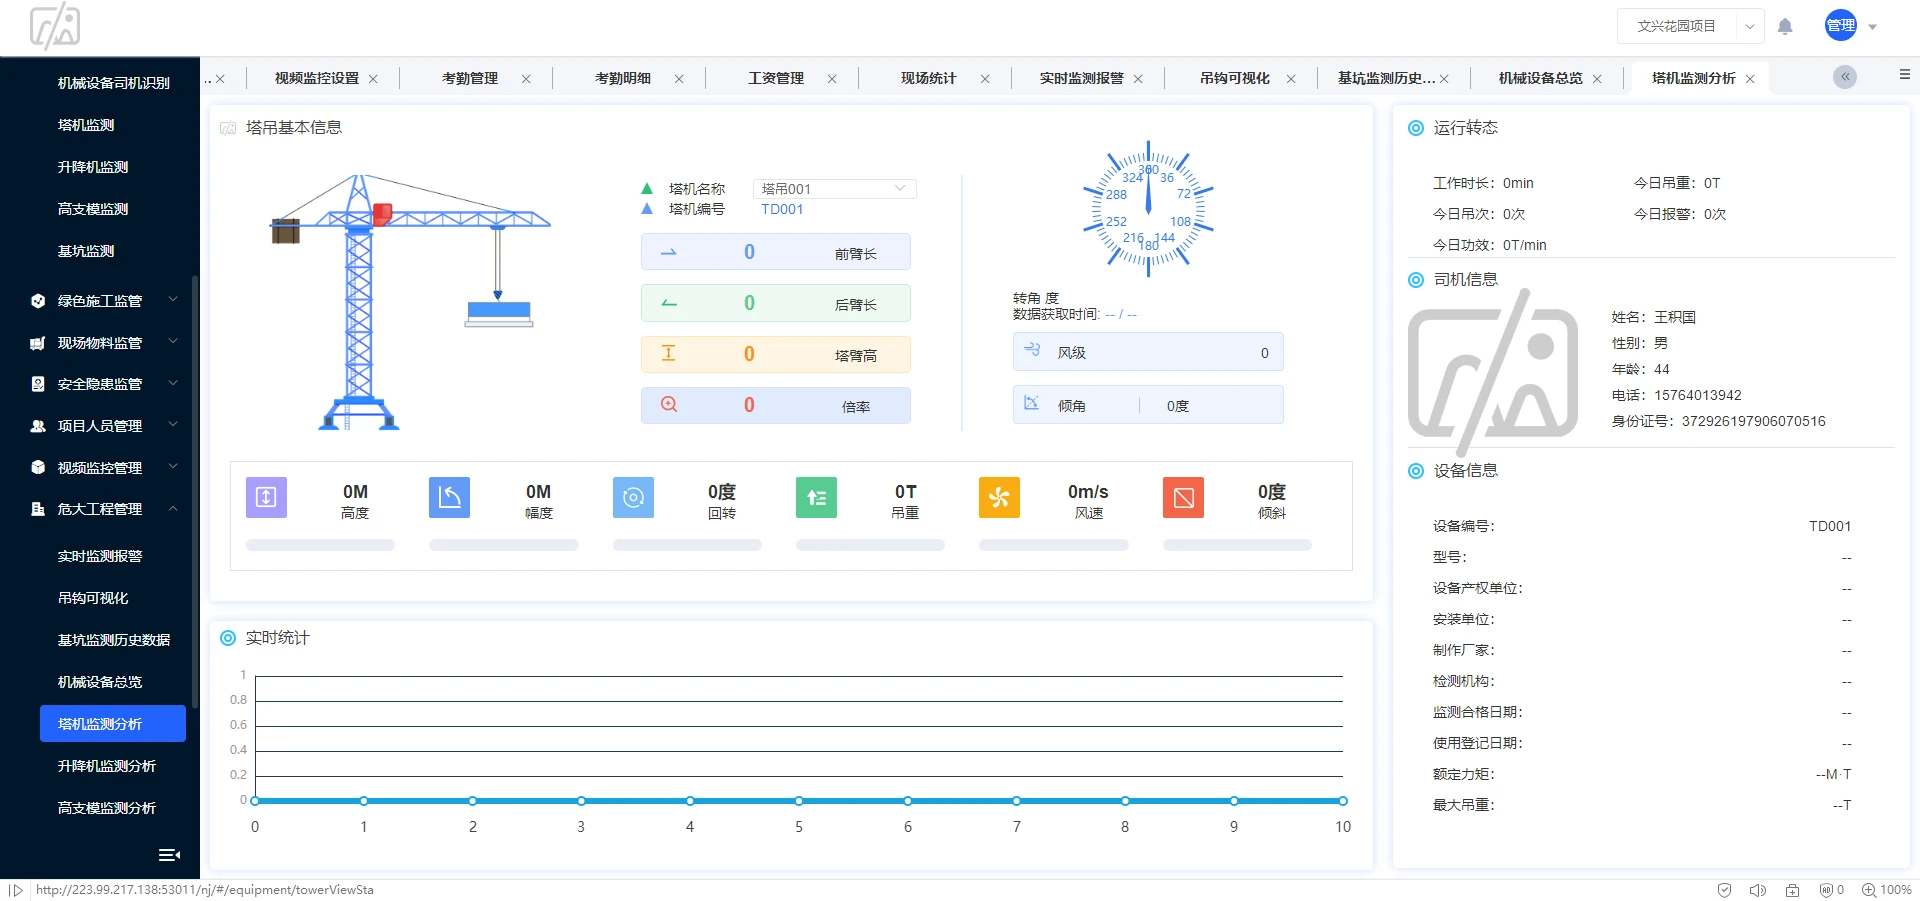Select the green 吊重 (load weight) icon
The width and height of the screenshot is (1920, 901).
816,497
